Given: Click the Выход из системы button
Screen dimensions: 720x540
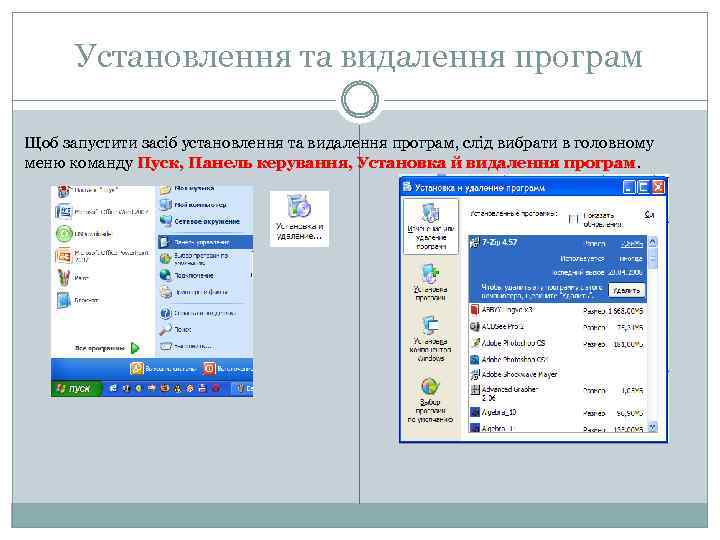Looking at the screenshot, I should [x=163, y=369].
